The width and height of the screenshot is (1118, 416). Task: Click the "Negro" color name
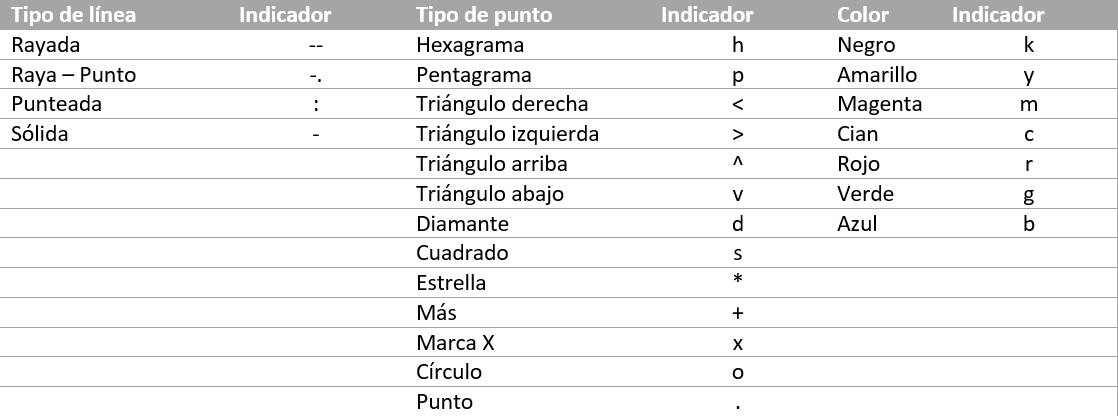pos(866,45)
